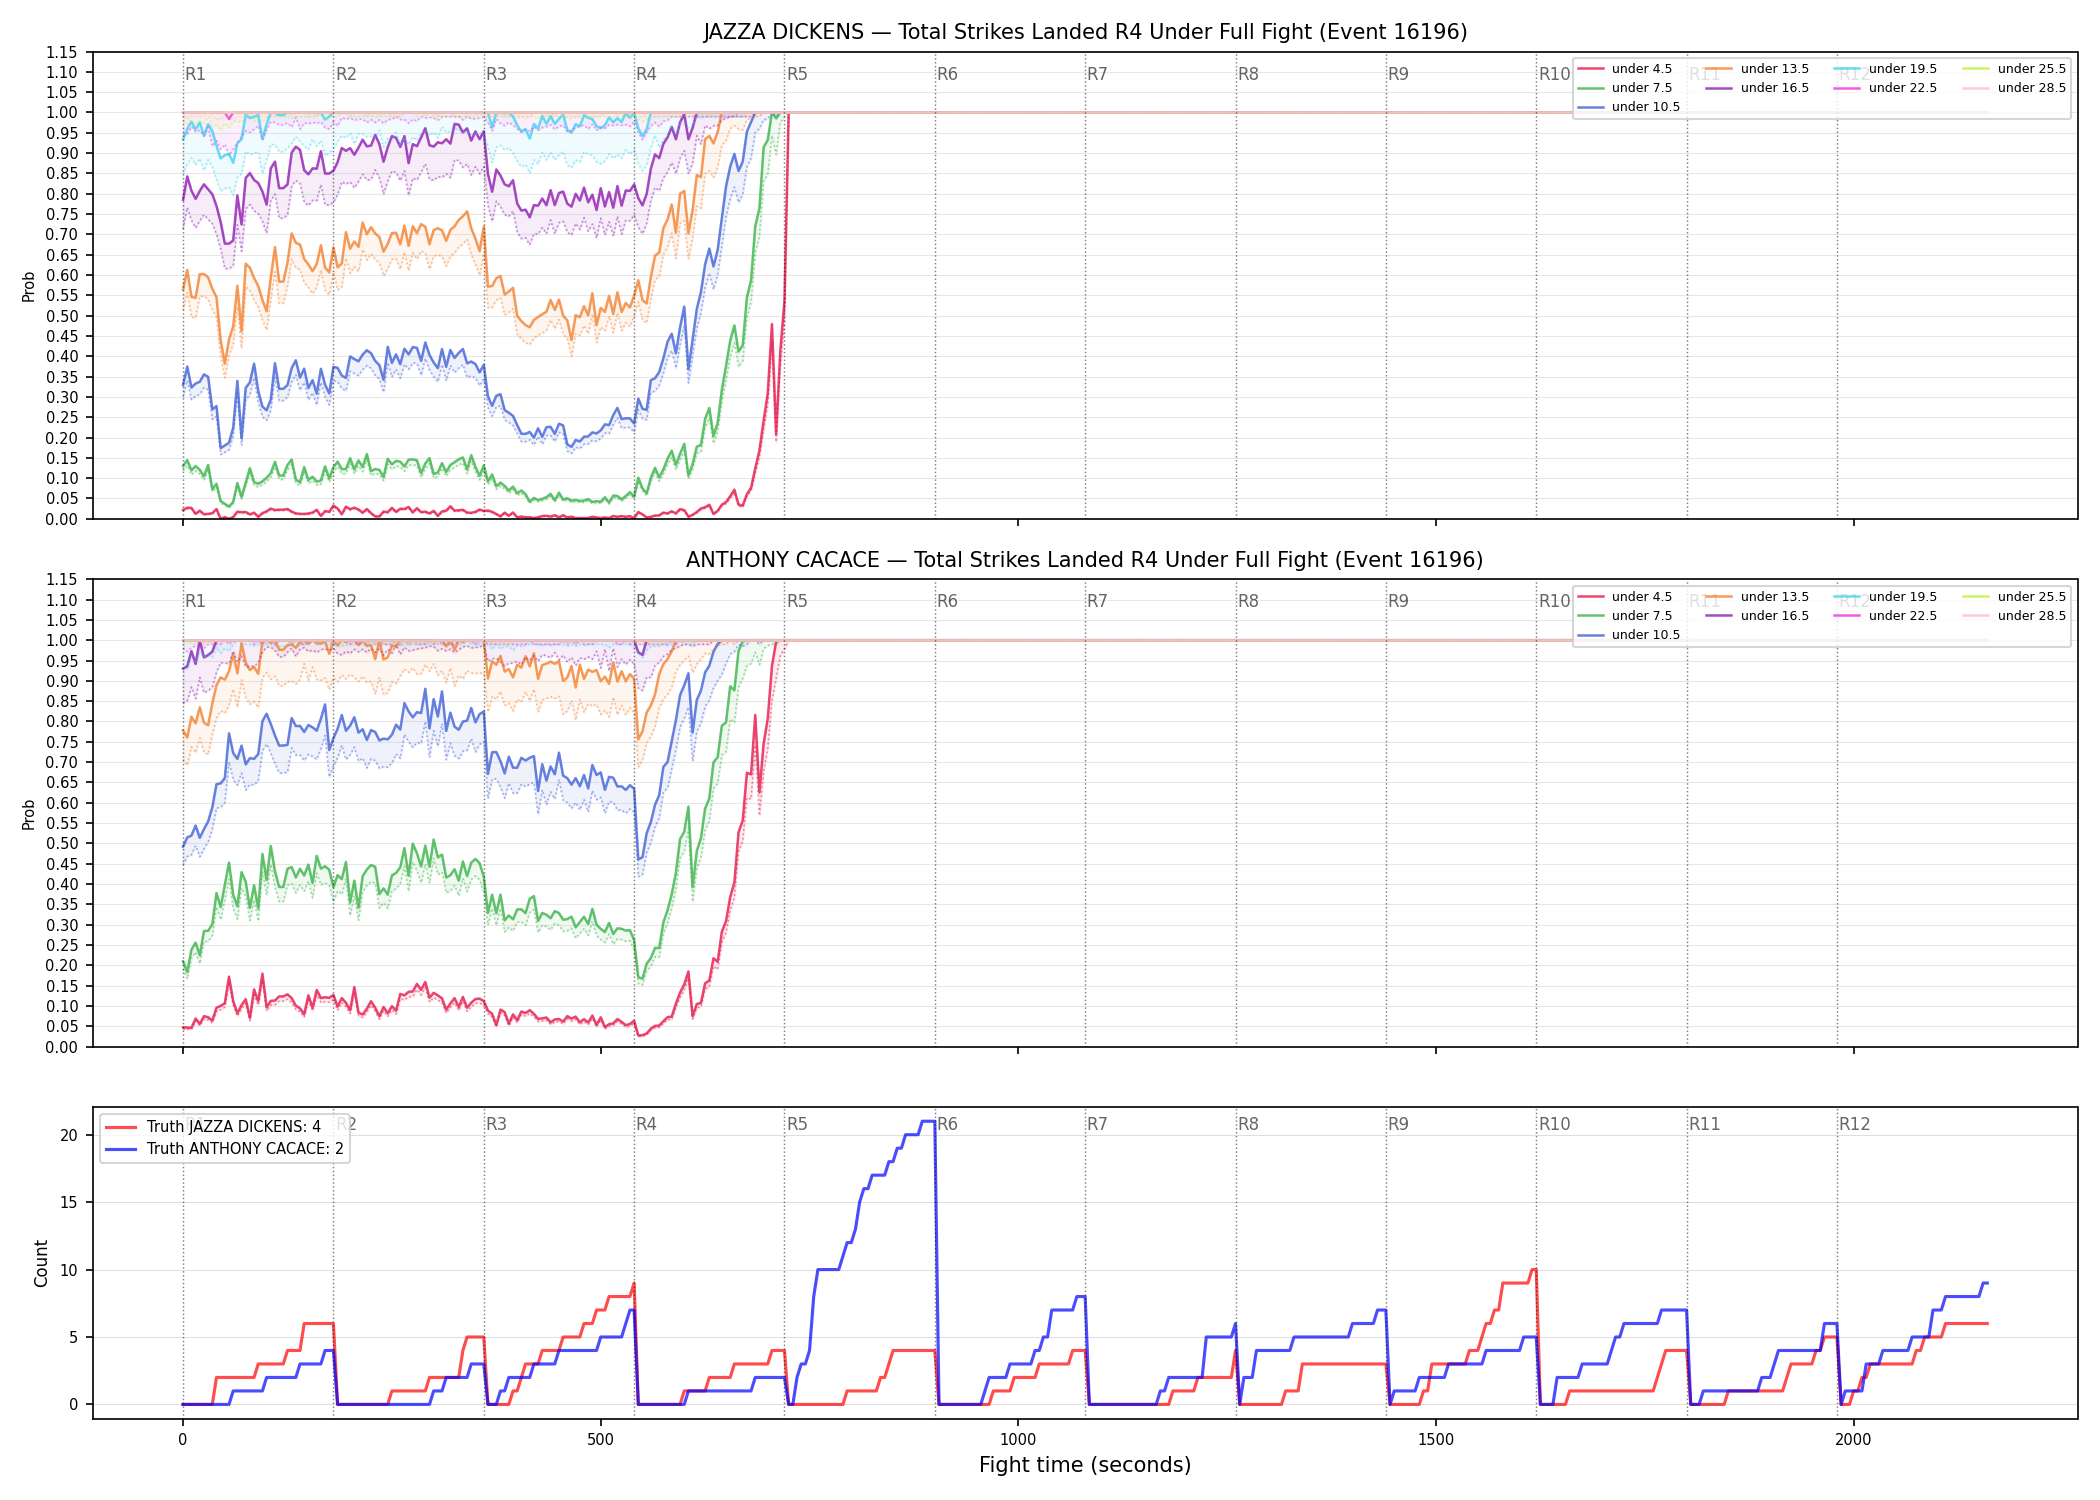Click the 'Fight time (seconds)' axis label
Viewport: 2100px width, 1500px height.
click(x=1085, y=1465)
